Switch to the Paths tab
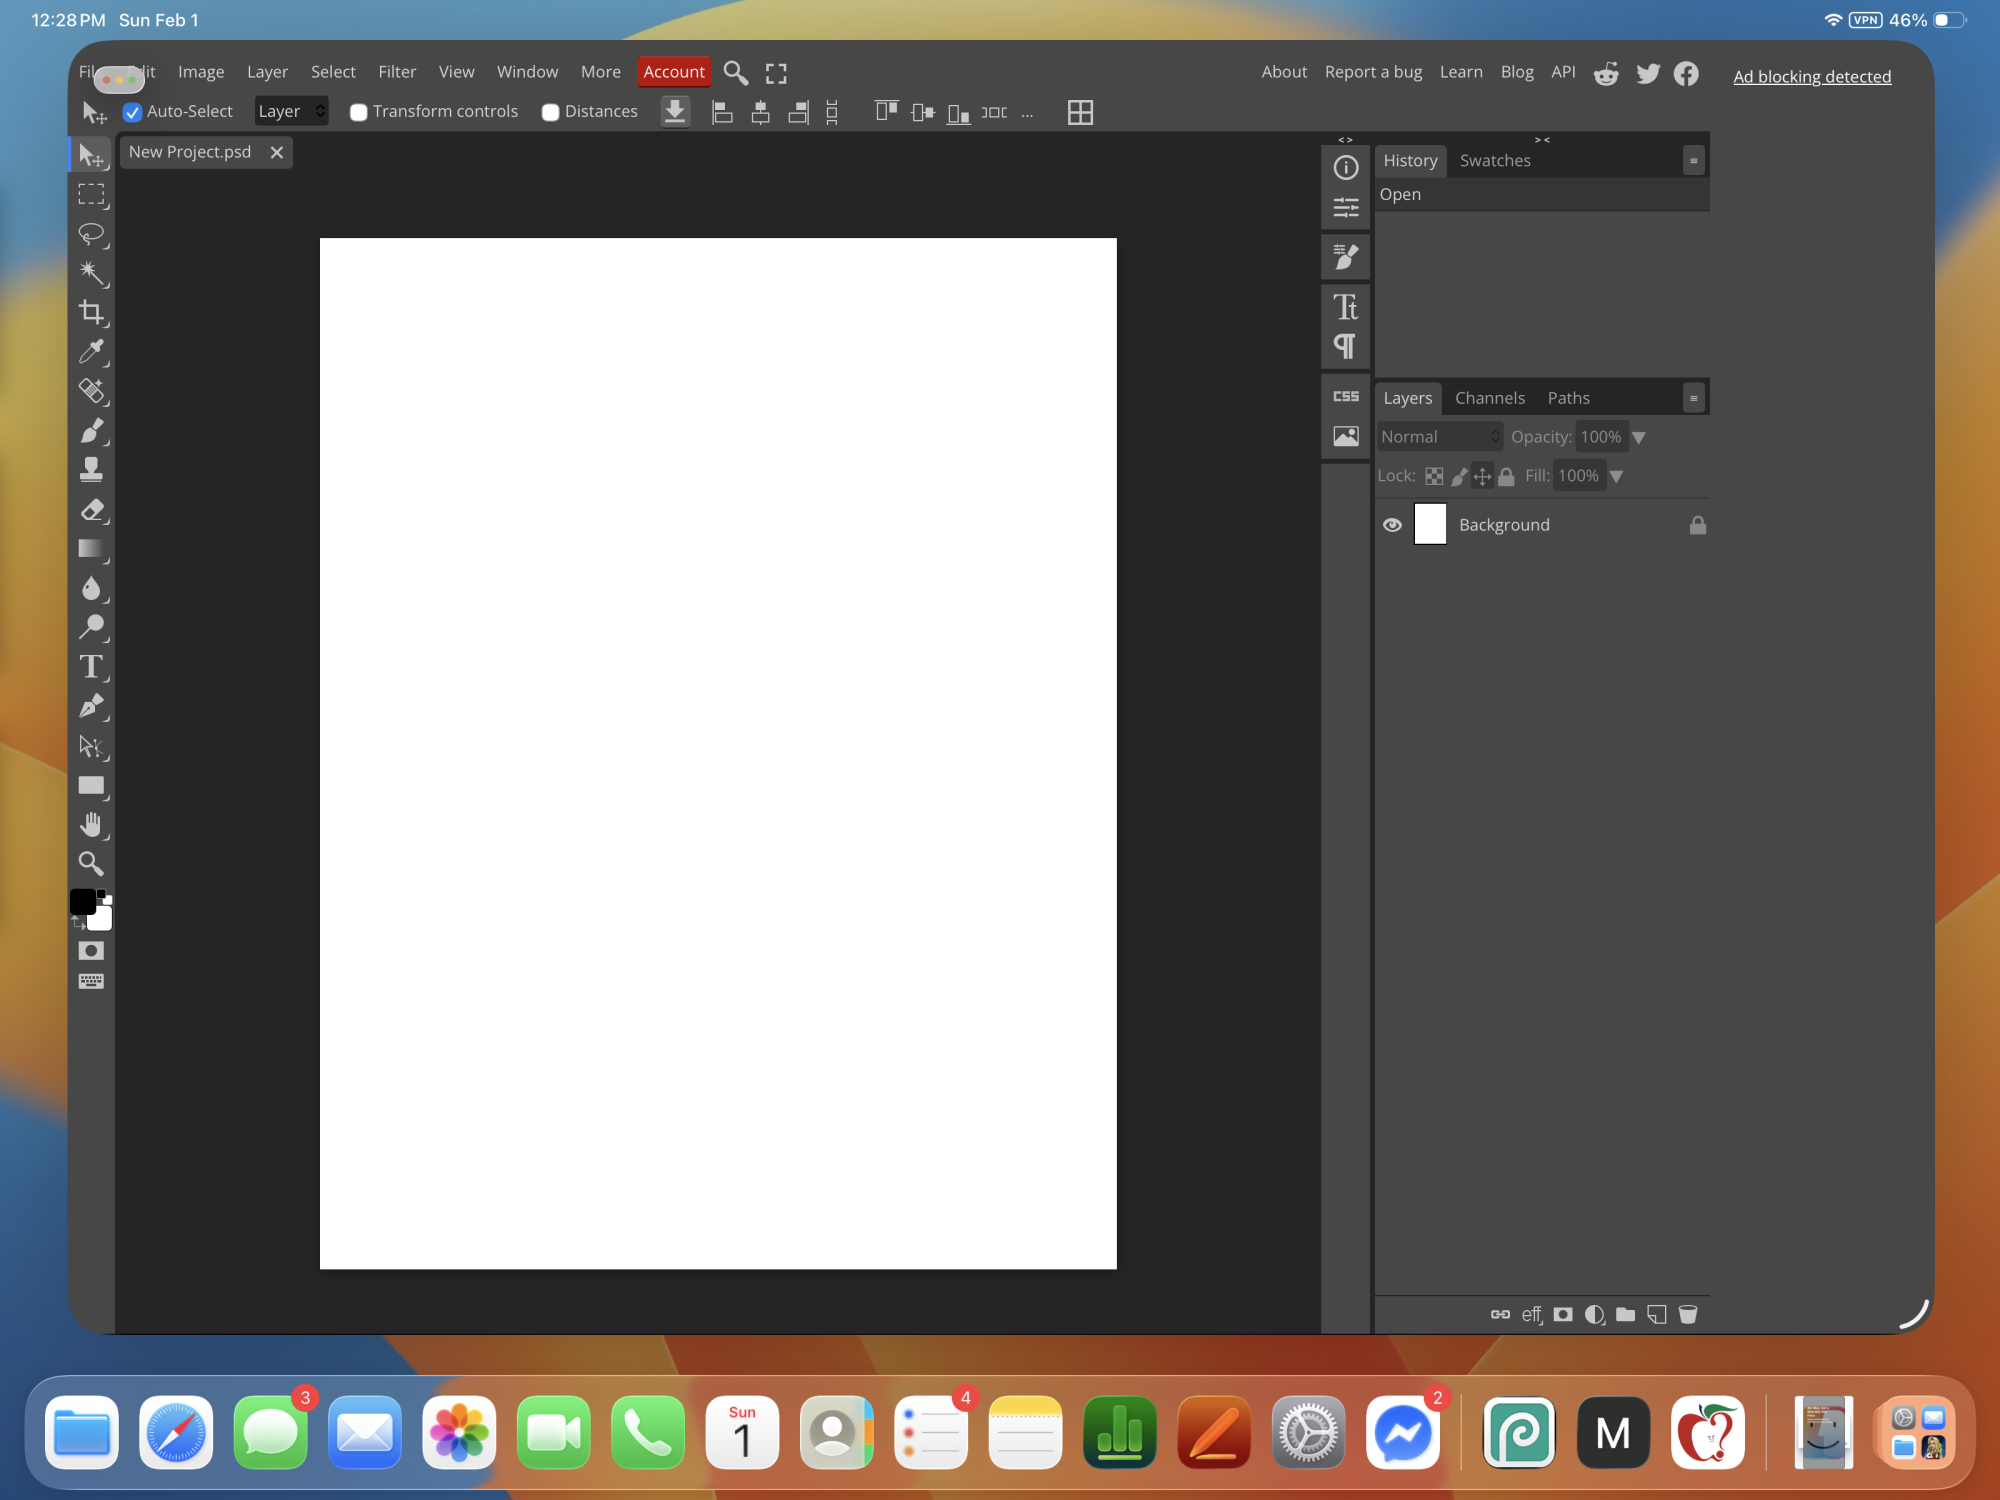This screenshot has width=2000, height=1500. coord(1568,398)
